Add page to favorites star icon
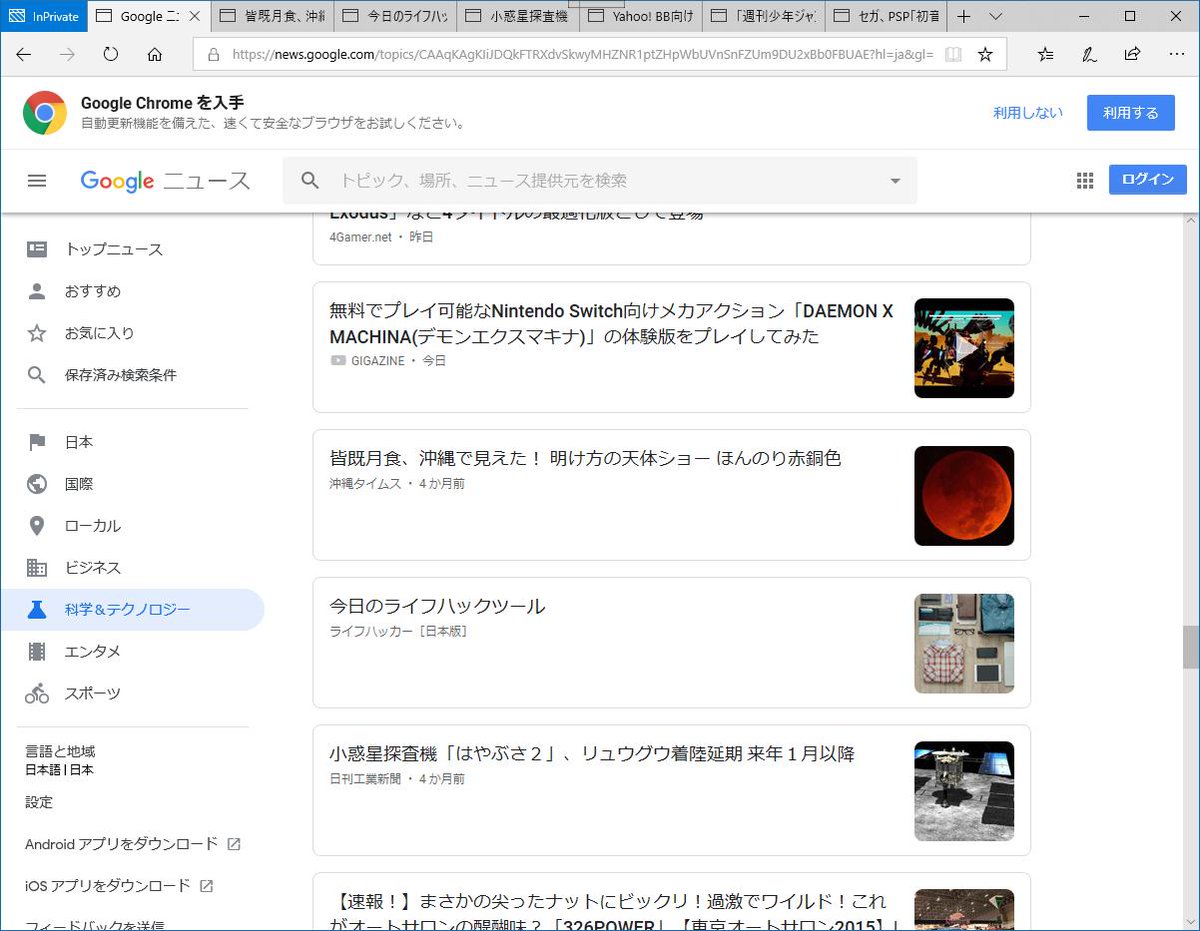The width and height of the screenshot is (1200, 931). (x=985, y=55)
